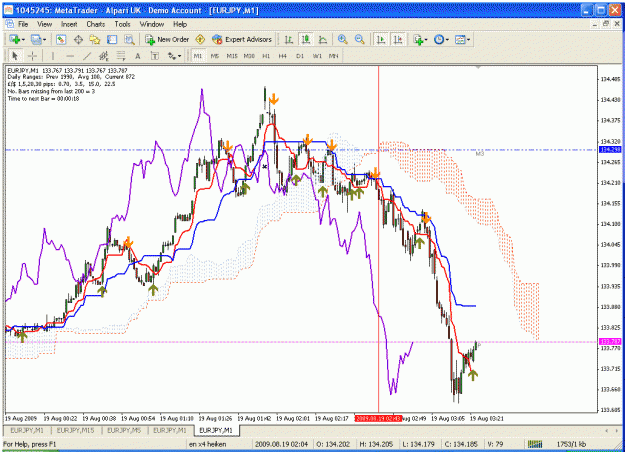Viewport: 625px width, 452px height.
Task: Select the M1 timeframe button
Action: click(198, 56)
